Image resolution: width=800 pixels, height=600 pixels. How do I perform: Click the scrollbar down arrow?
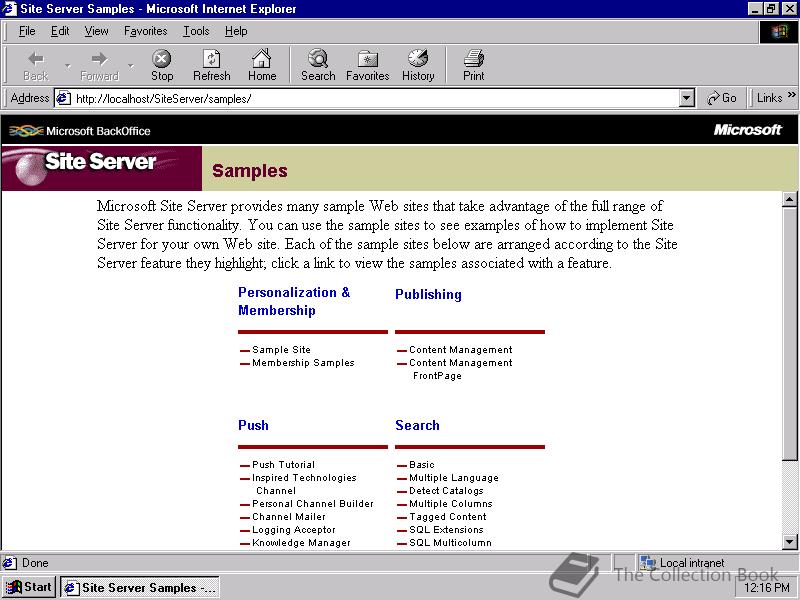[789, 542]
